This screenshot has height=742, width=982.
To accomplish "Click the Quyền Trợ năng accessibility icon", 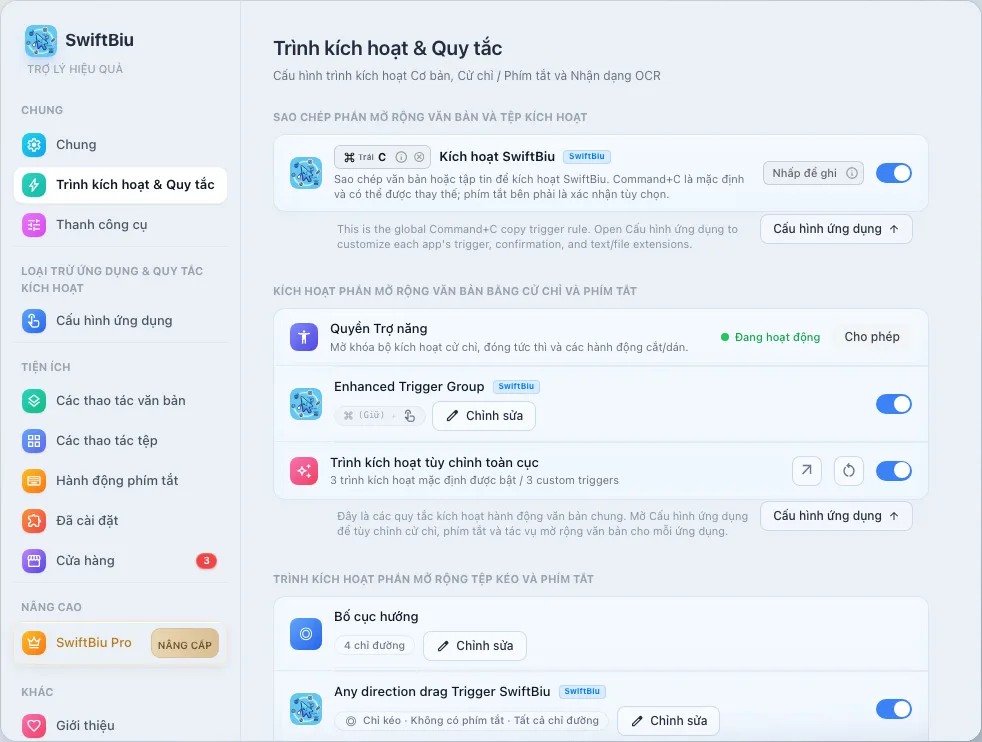I will (x=304, y=337).
